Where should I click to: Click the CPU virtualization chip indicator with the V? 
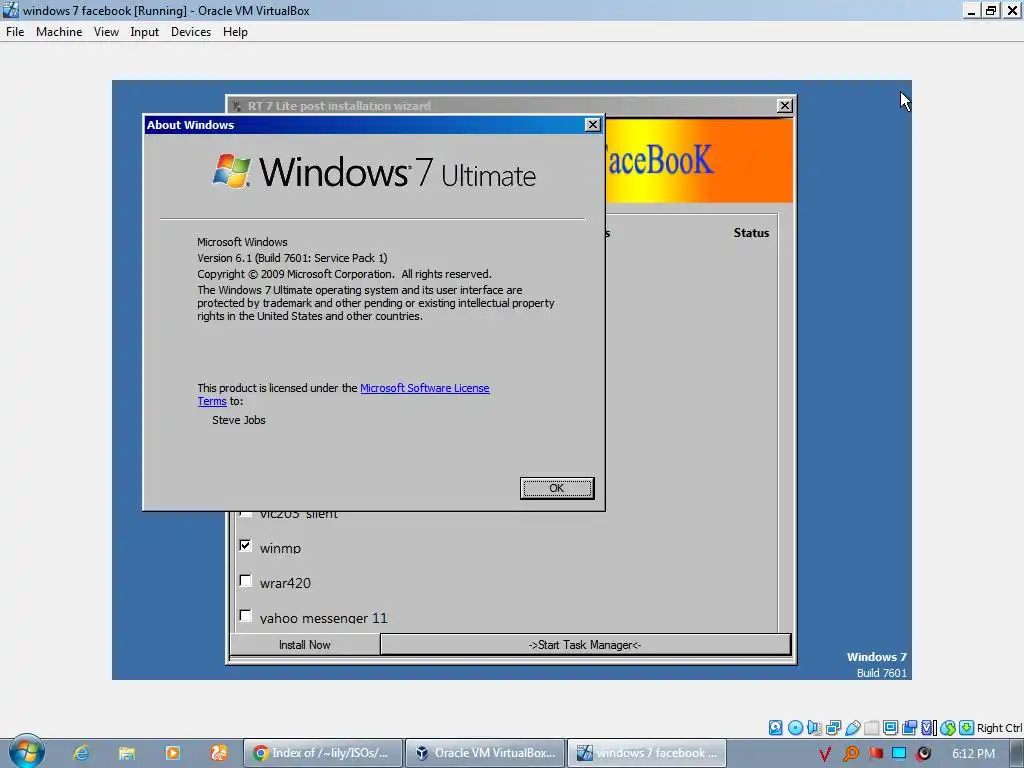click(x=928, y=728)
